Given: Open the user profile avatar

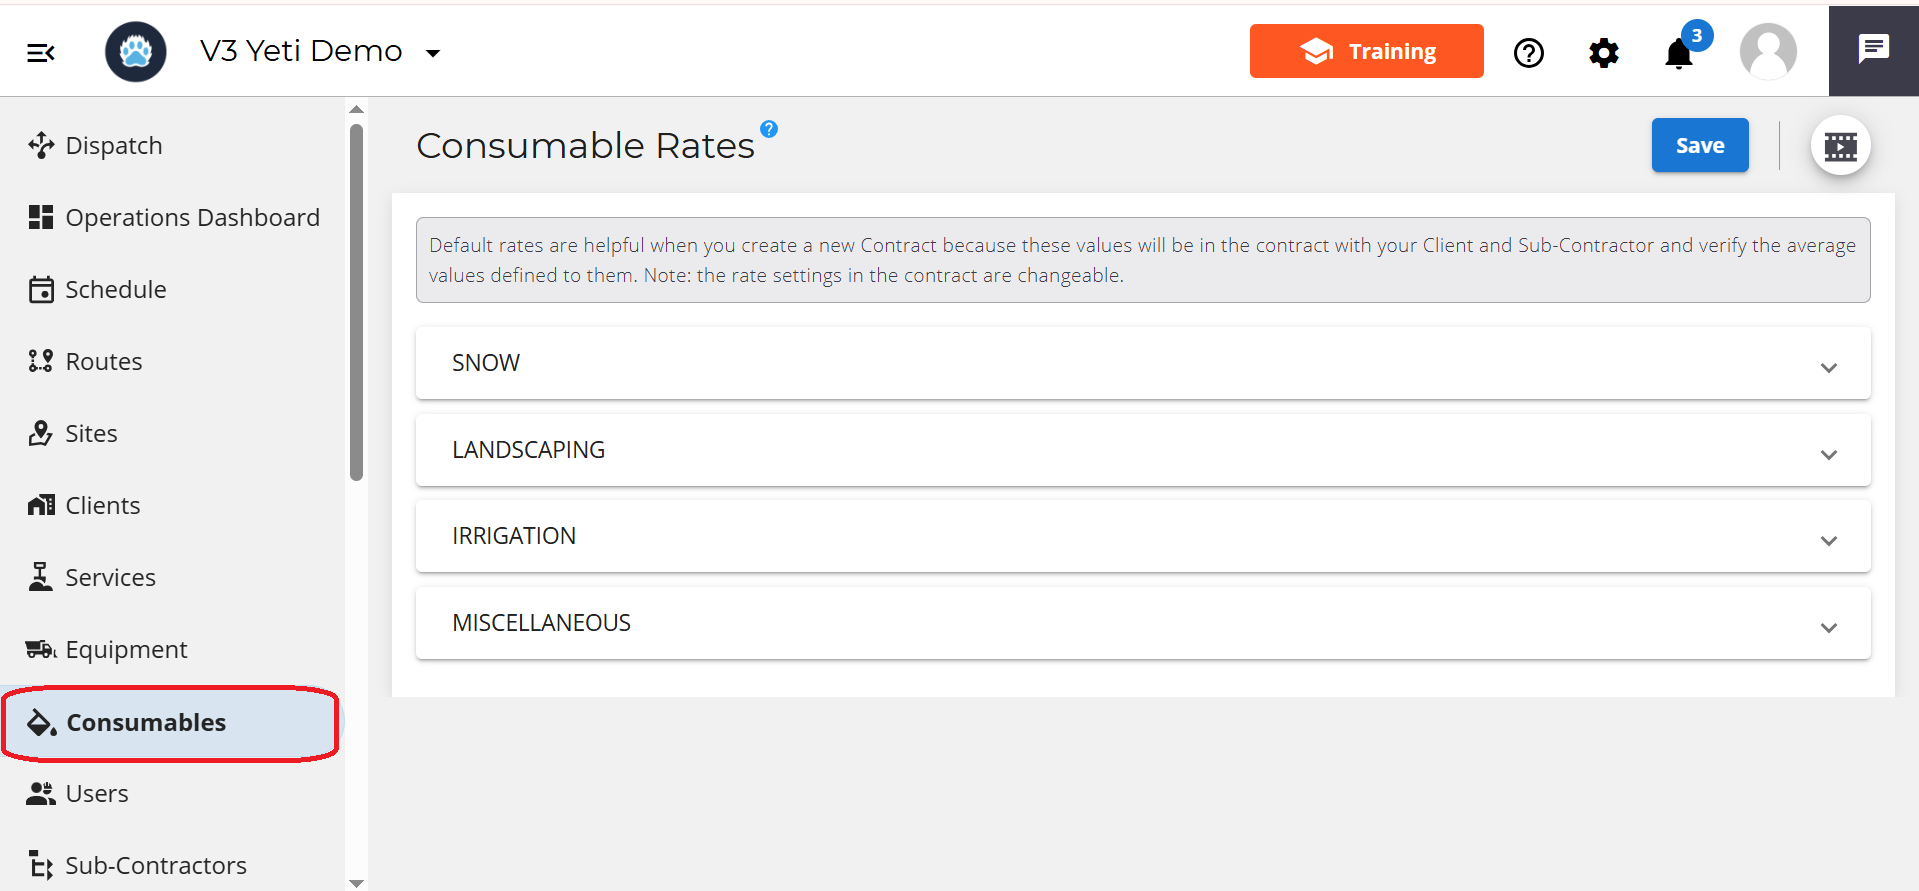Looking at the screenshot, I should pos(1768,51).
